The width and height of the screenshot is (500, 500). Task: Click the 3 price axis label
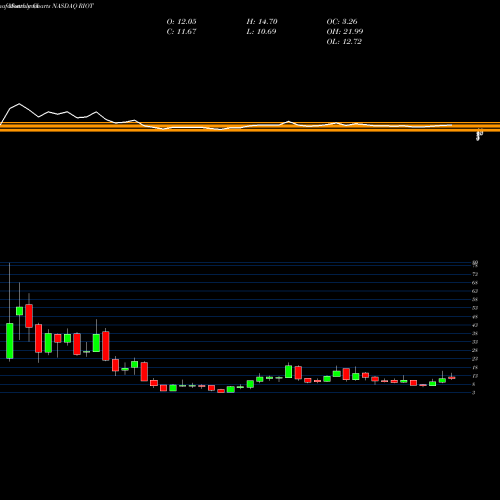point(474,393)
